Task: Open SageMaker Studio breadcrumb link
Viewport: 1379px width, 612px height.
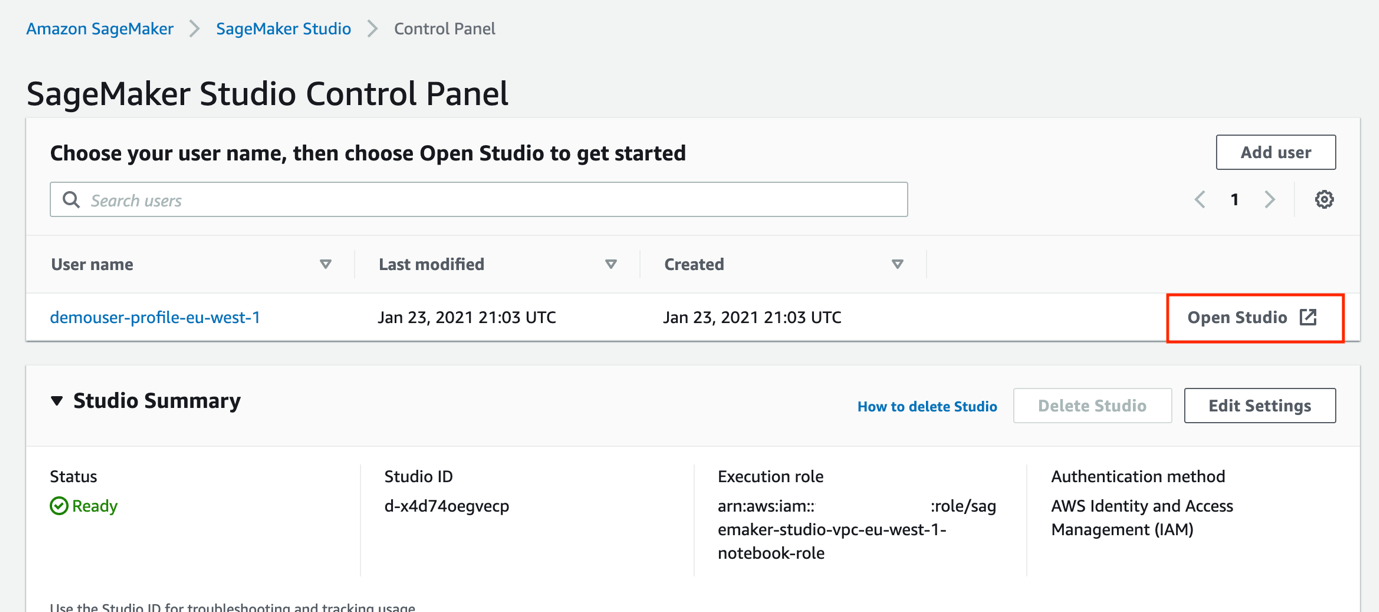Action: (x=283, y=29)
